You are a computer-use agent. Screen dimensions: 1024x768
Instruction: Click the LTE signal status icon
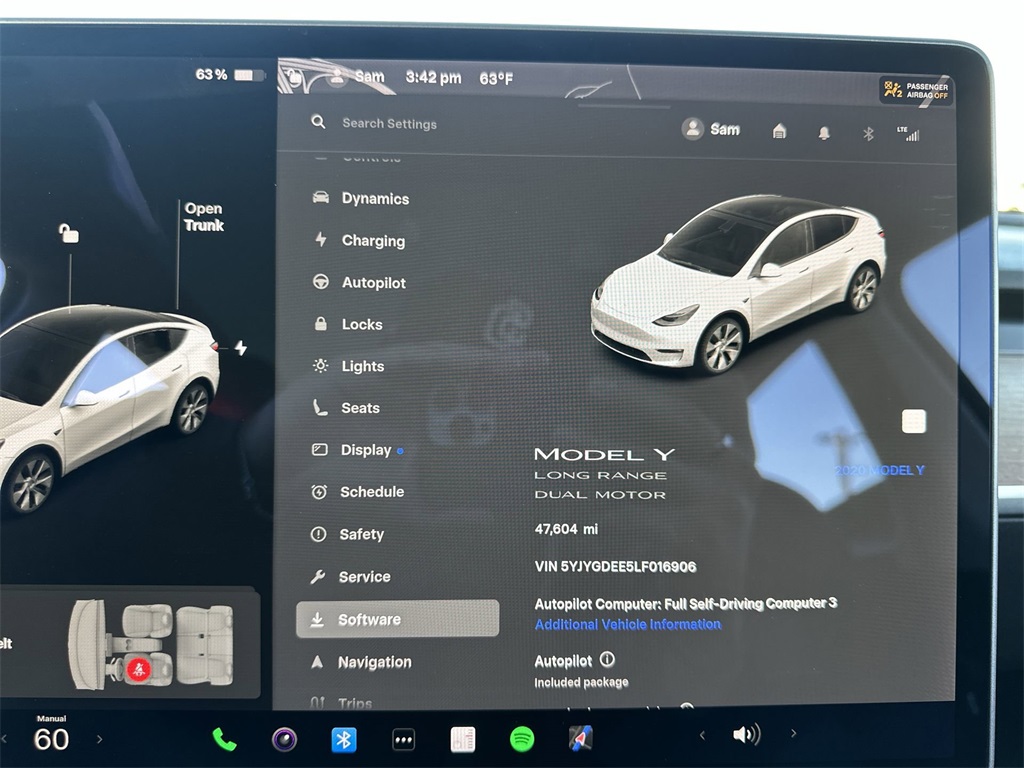point(909,133)
